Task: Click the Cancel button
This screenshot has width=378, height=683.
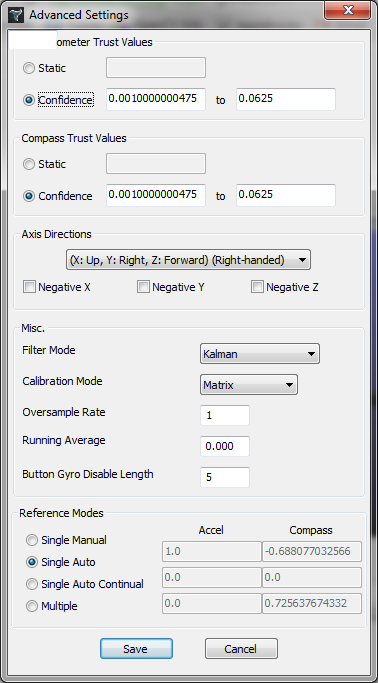Action: click(x=241, y=649)
